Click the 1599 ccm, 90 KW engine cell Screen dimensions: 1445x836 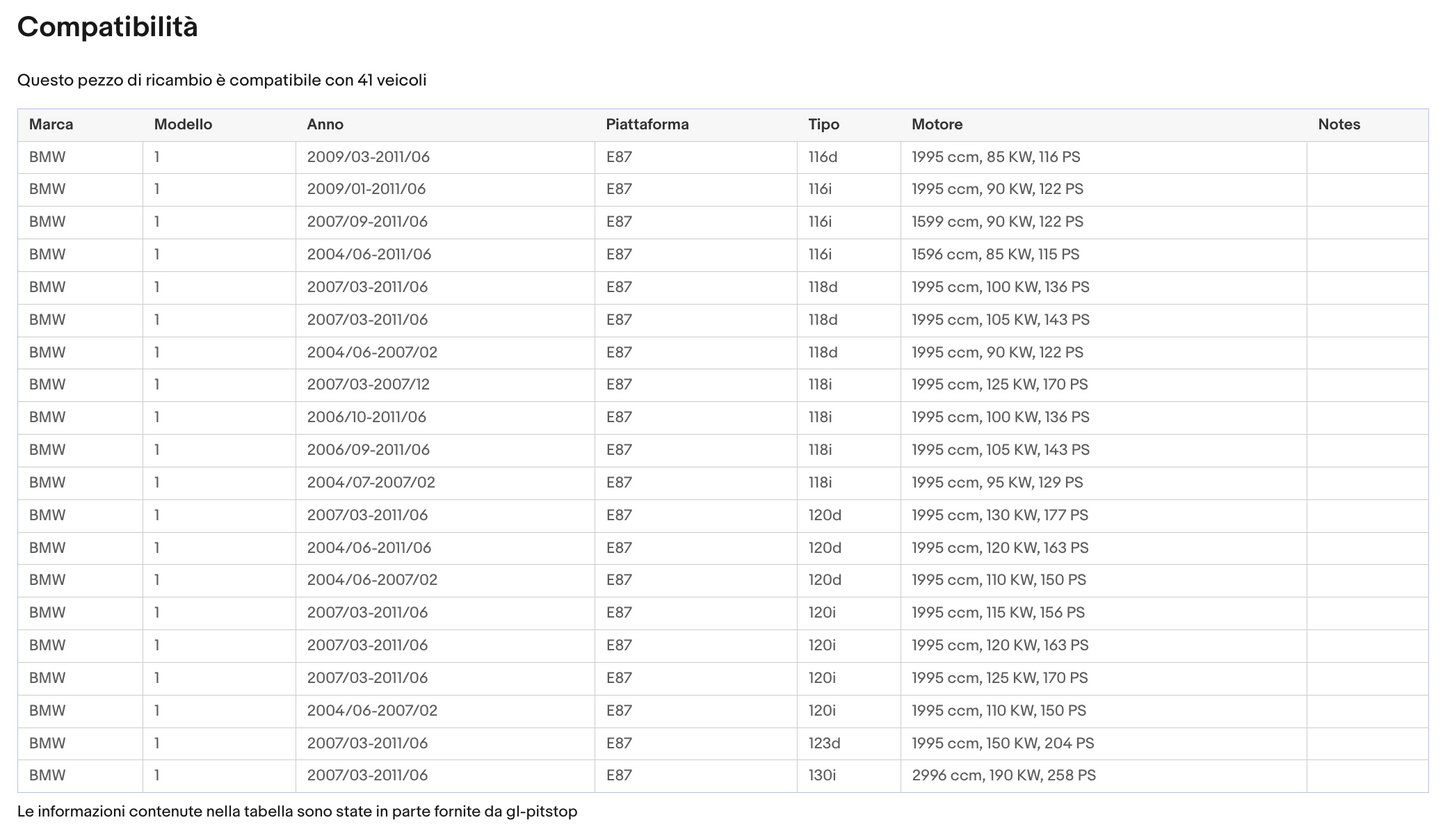[x=997, y=222]
